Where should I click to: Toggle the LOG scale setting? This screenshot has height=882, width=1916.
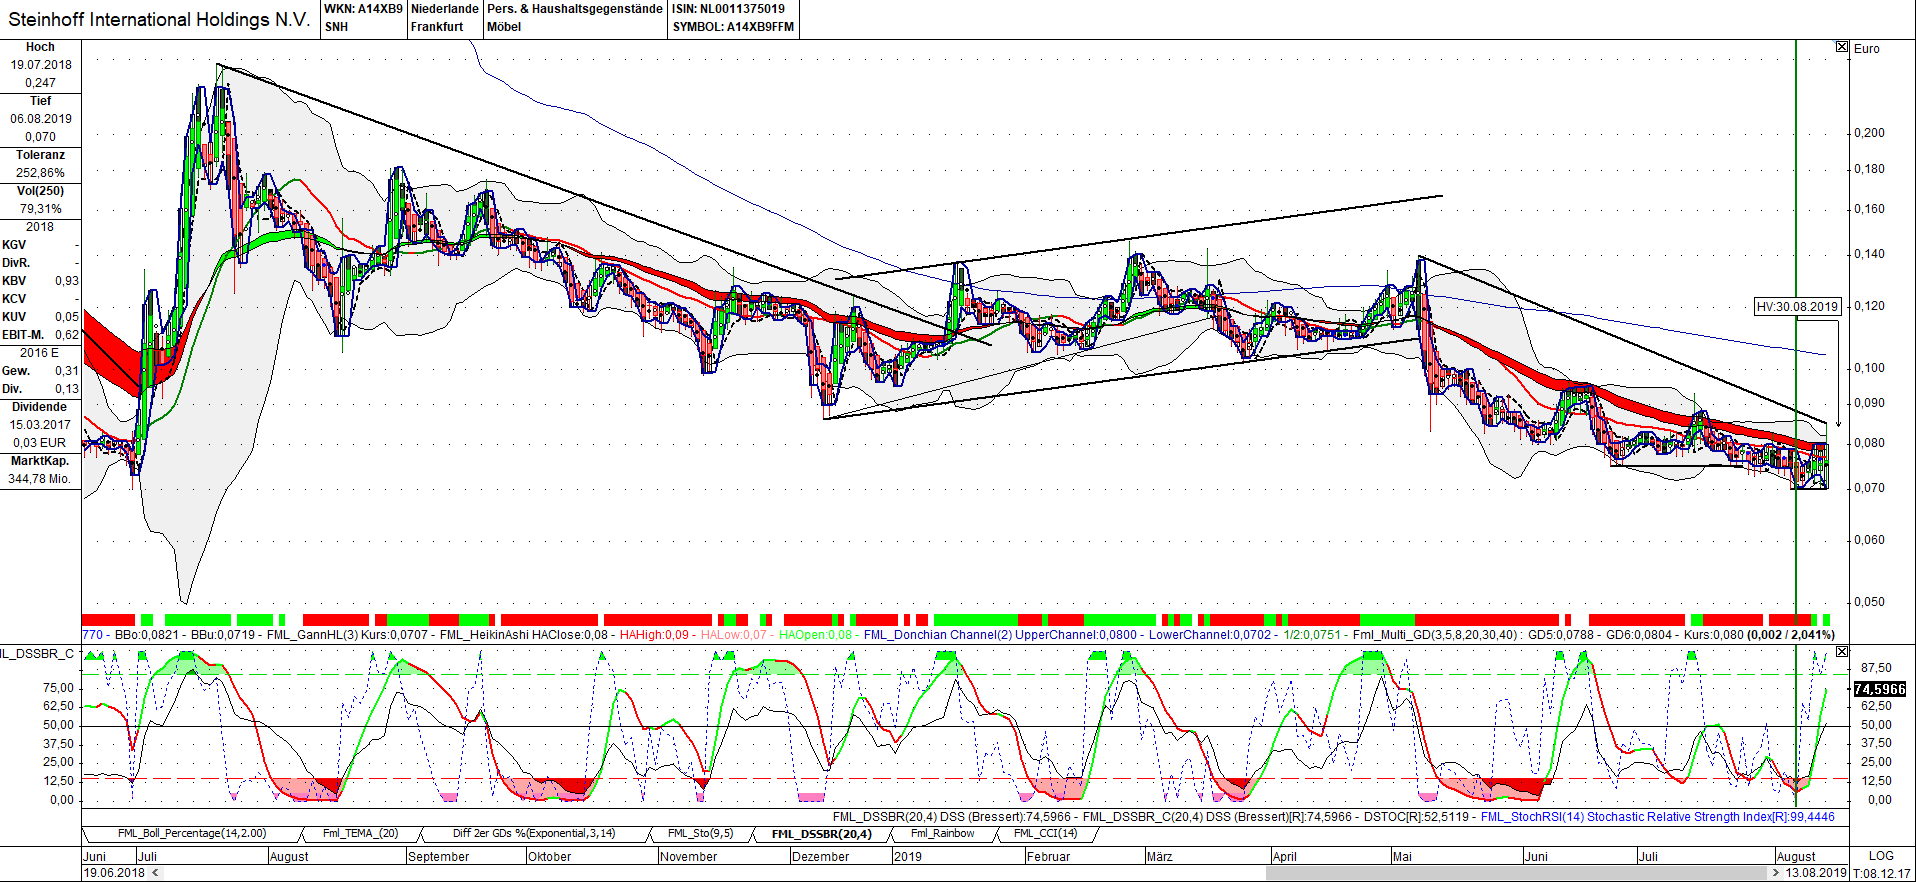(x=1880, y=856)
